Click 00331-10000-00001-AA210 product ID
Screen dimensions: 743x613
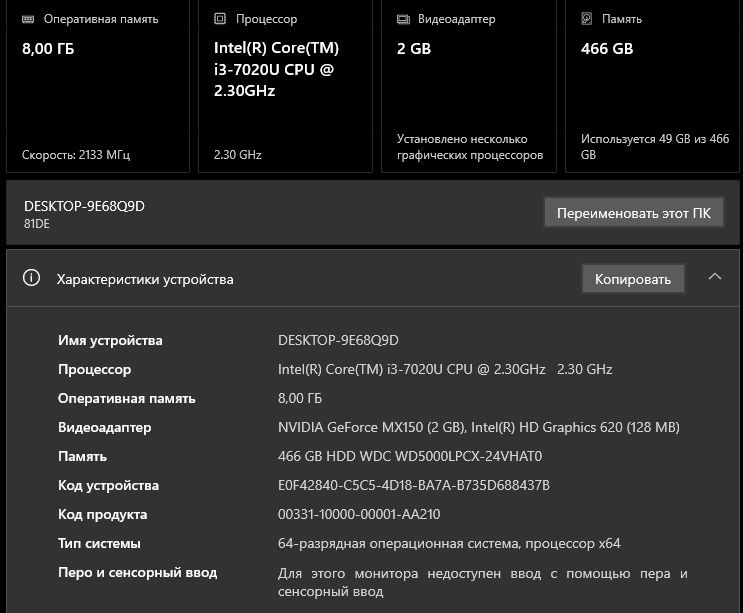(359, 514)
